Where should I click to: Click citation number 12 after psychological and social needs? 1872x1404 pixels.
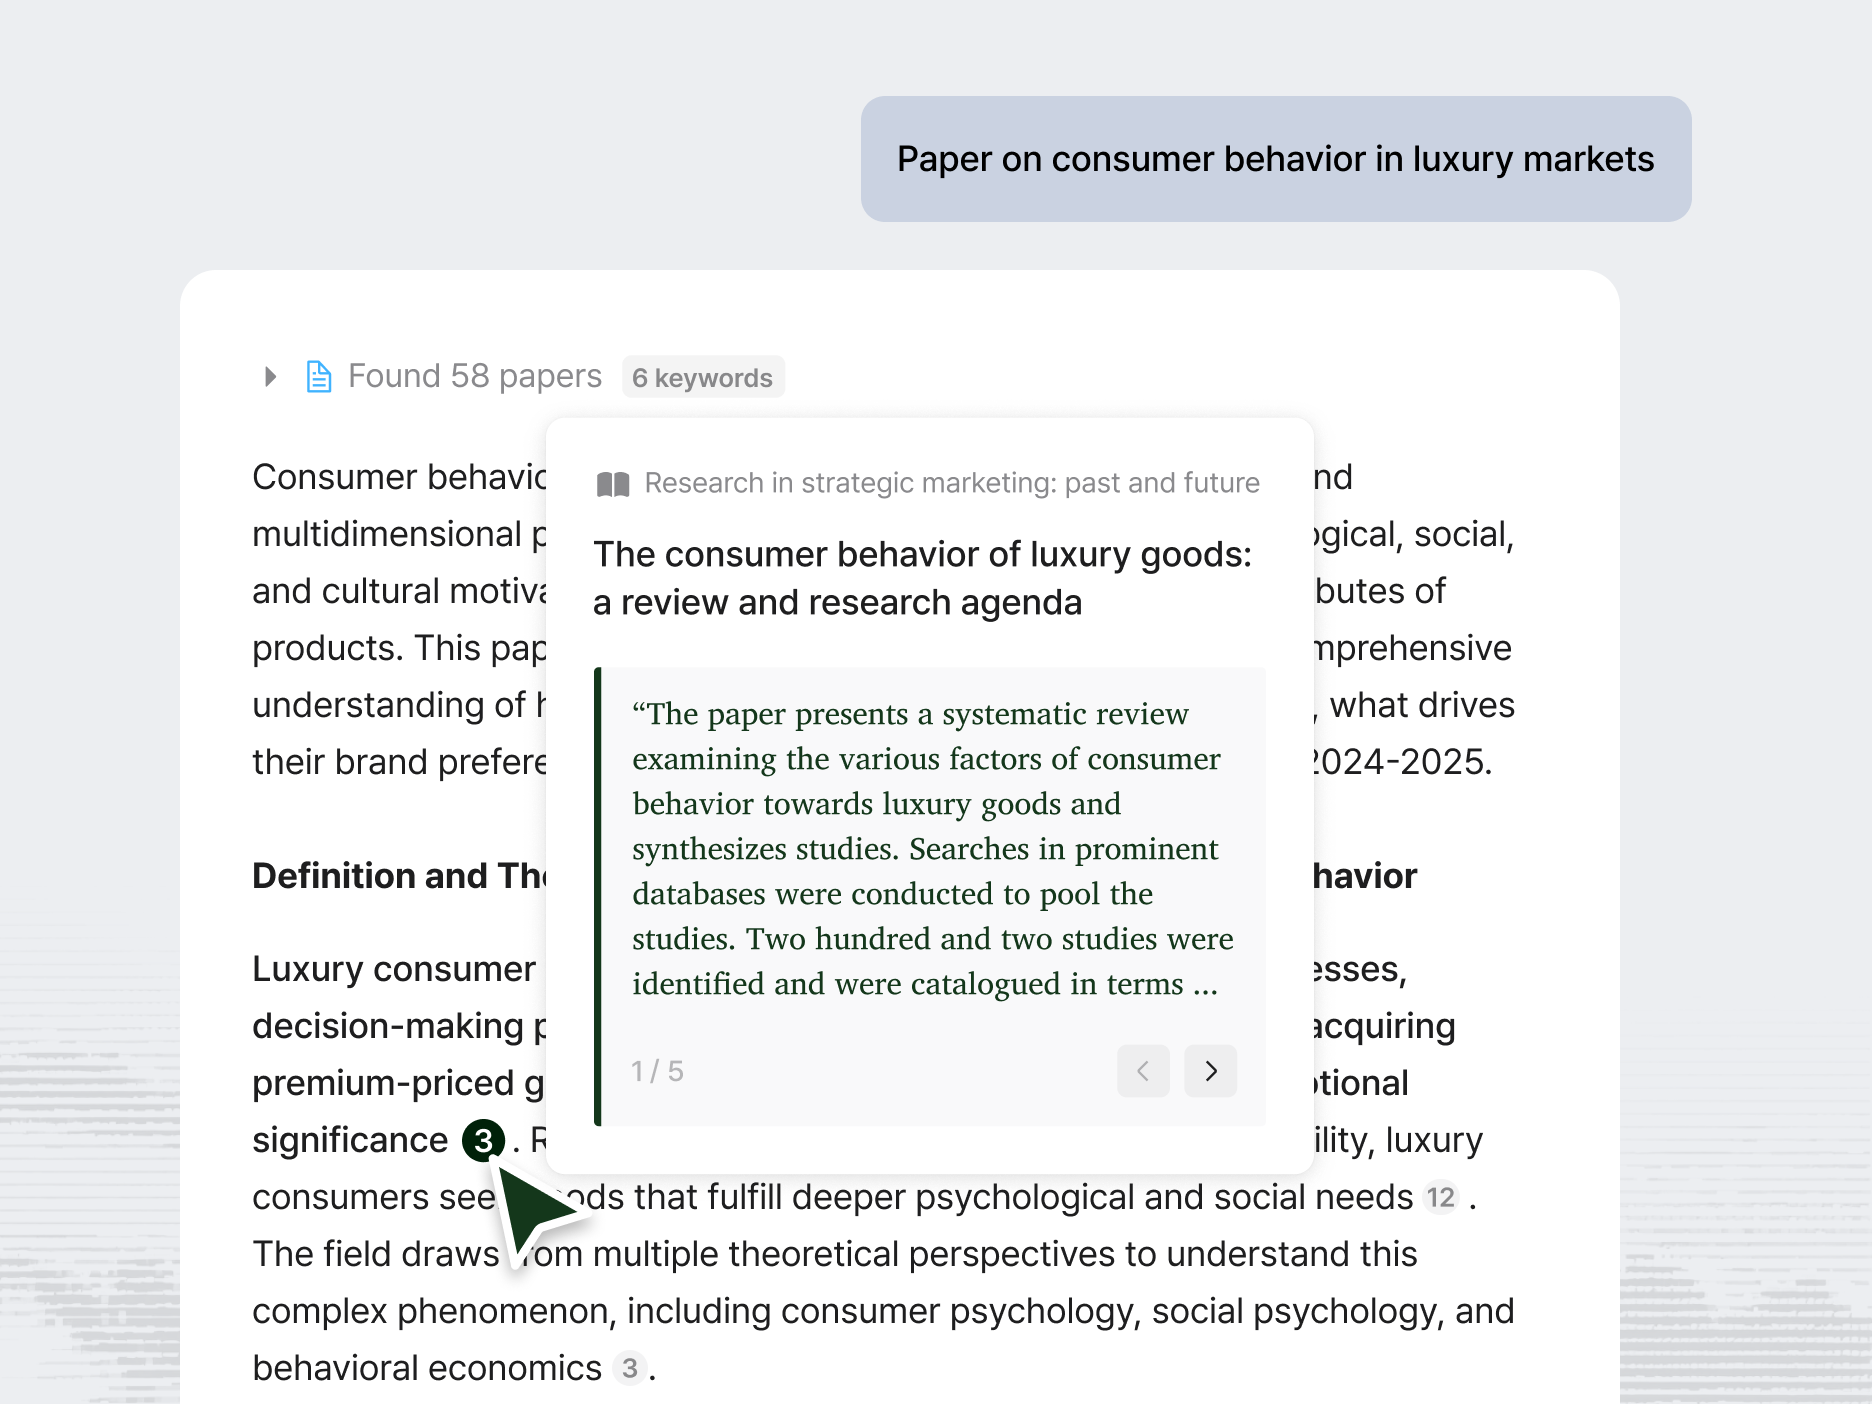click(1440, 1197)
